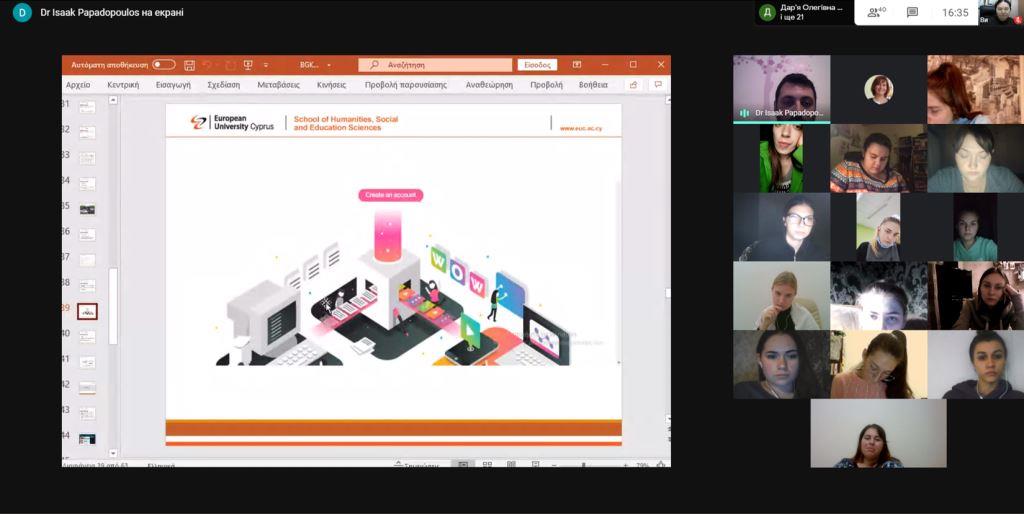The width and height of the screenshot is (1024, 514).
Task: Open the meeting chat panel
Action: click(912, 12)
